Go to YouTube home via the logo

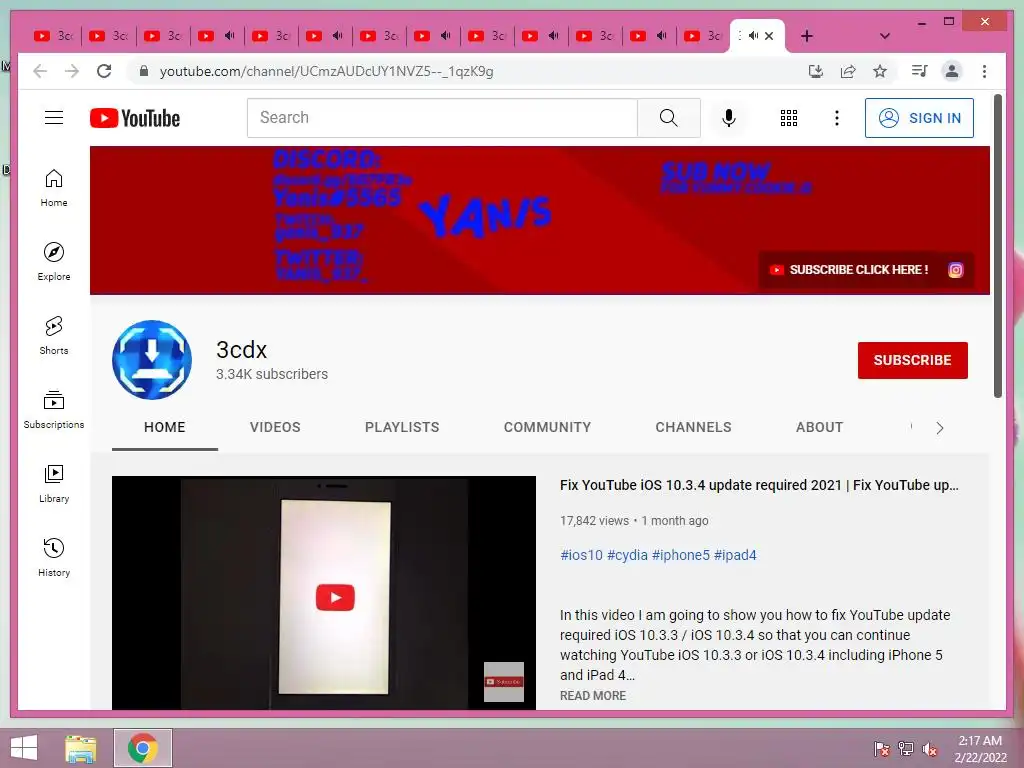click(135, 118)
